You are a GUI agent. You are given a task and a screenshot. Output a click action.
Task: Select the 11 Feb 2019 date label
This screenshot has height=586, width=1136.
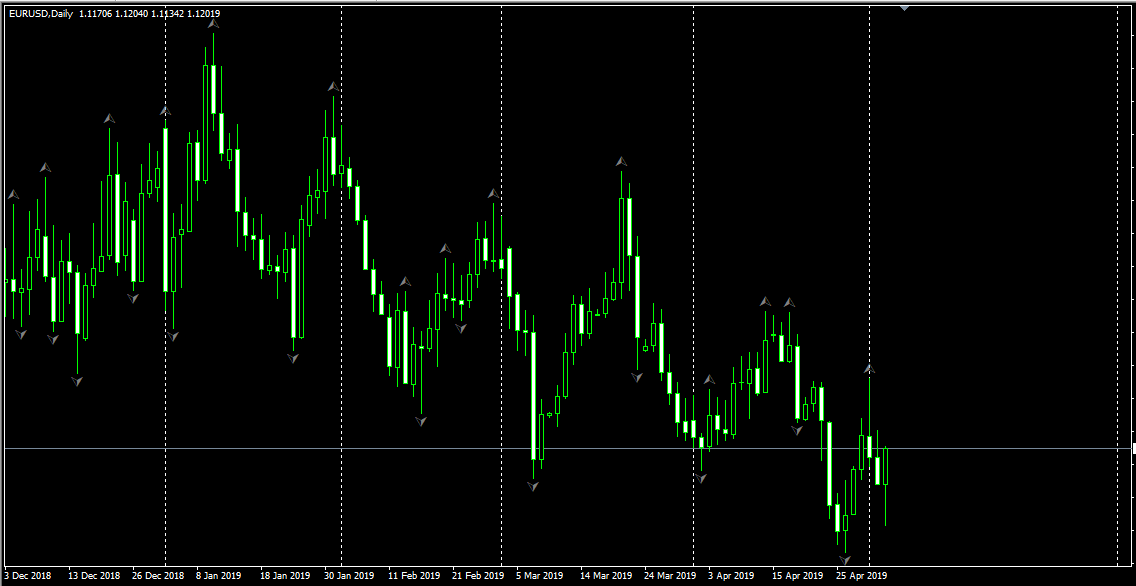(x=414, y=576)
